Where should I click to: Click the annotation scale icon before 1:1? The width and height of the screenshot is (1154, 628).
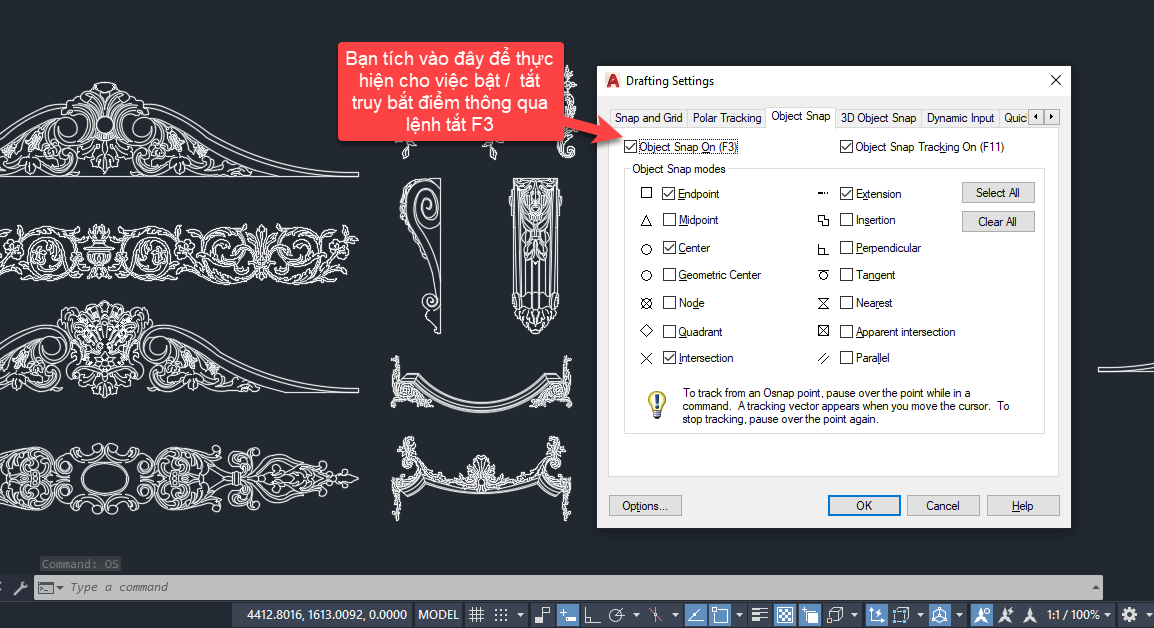click(1030, 615)
